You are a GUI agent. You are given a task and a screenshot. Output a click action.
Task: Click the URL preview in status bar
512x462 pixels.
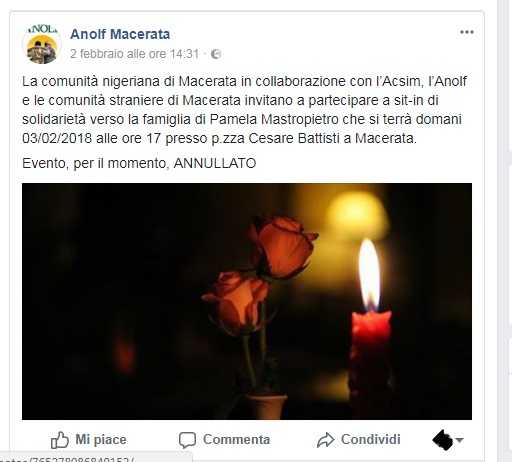(96, 458)
